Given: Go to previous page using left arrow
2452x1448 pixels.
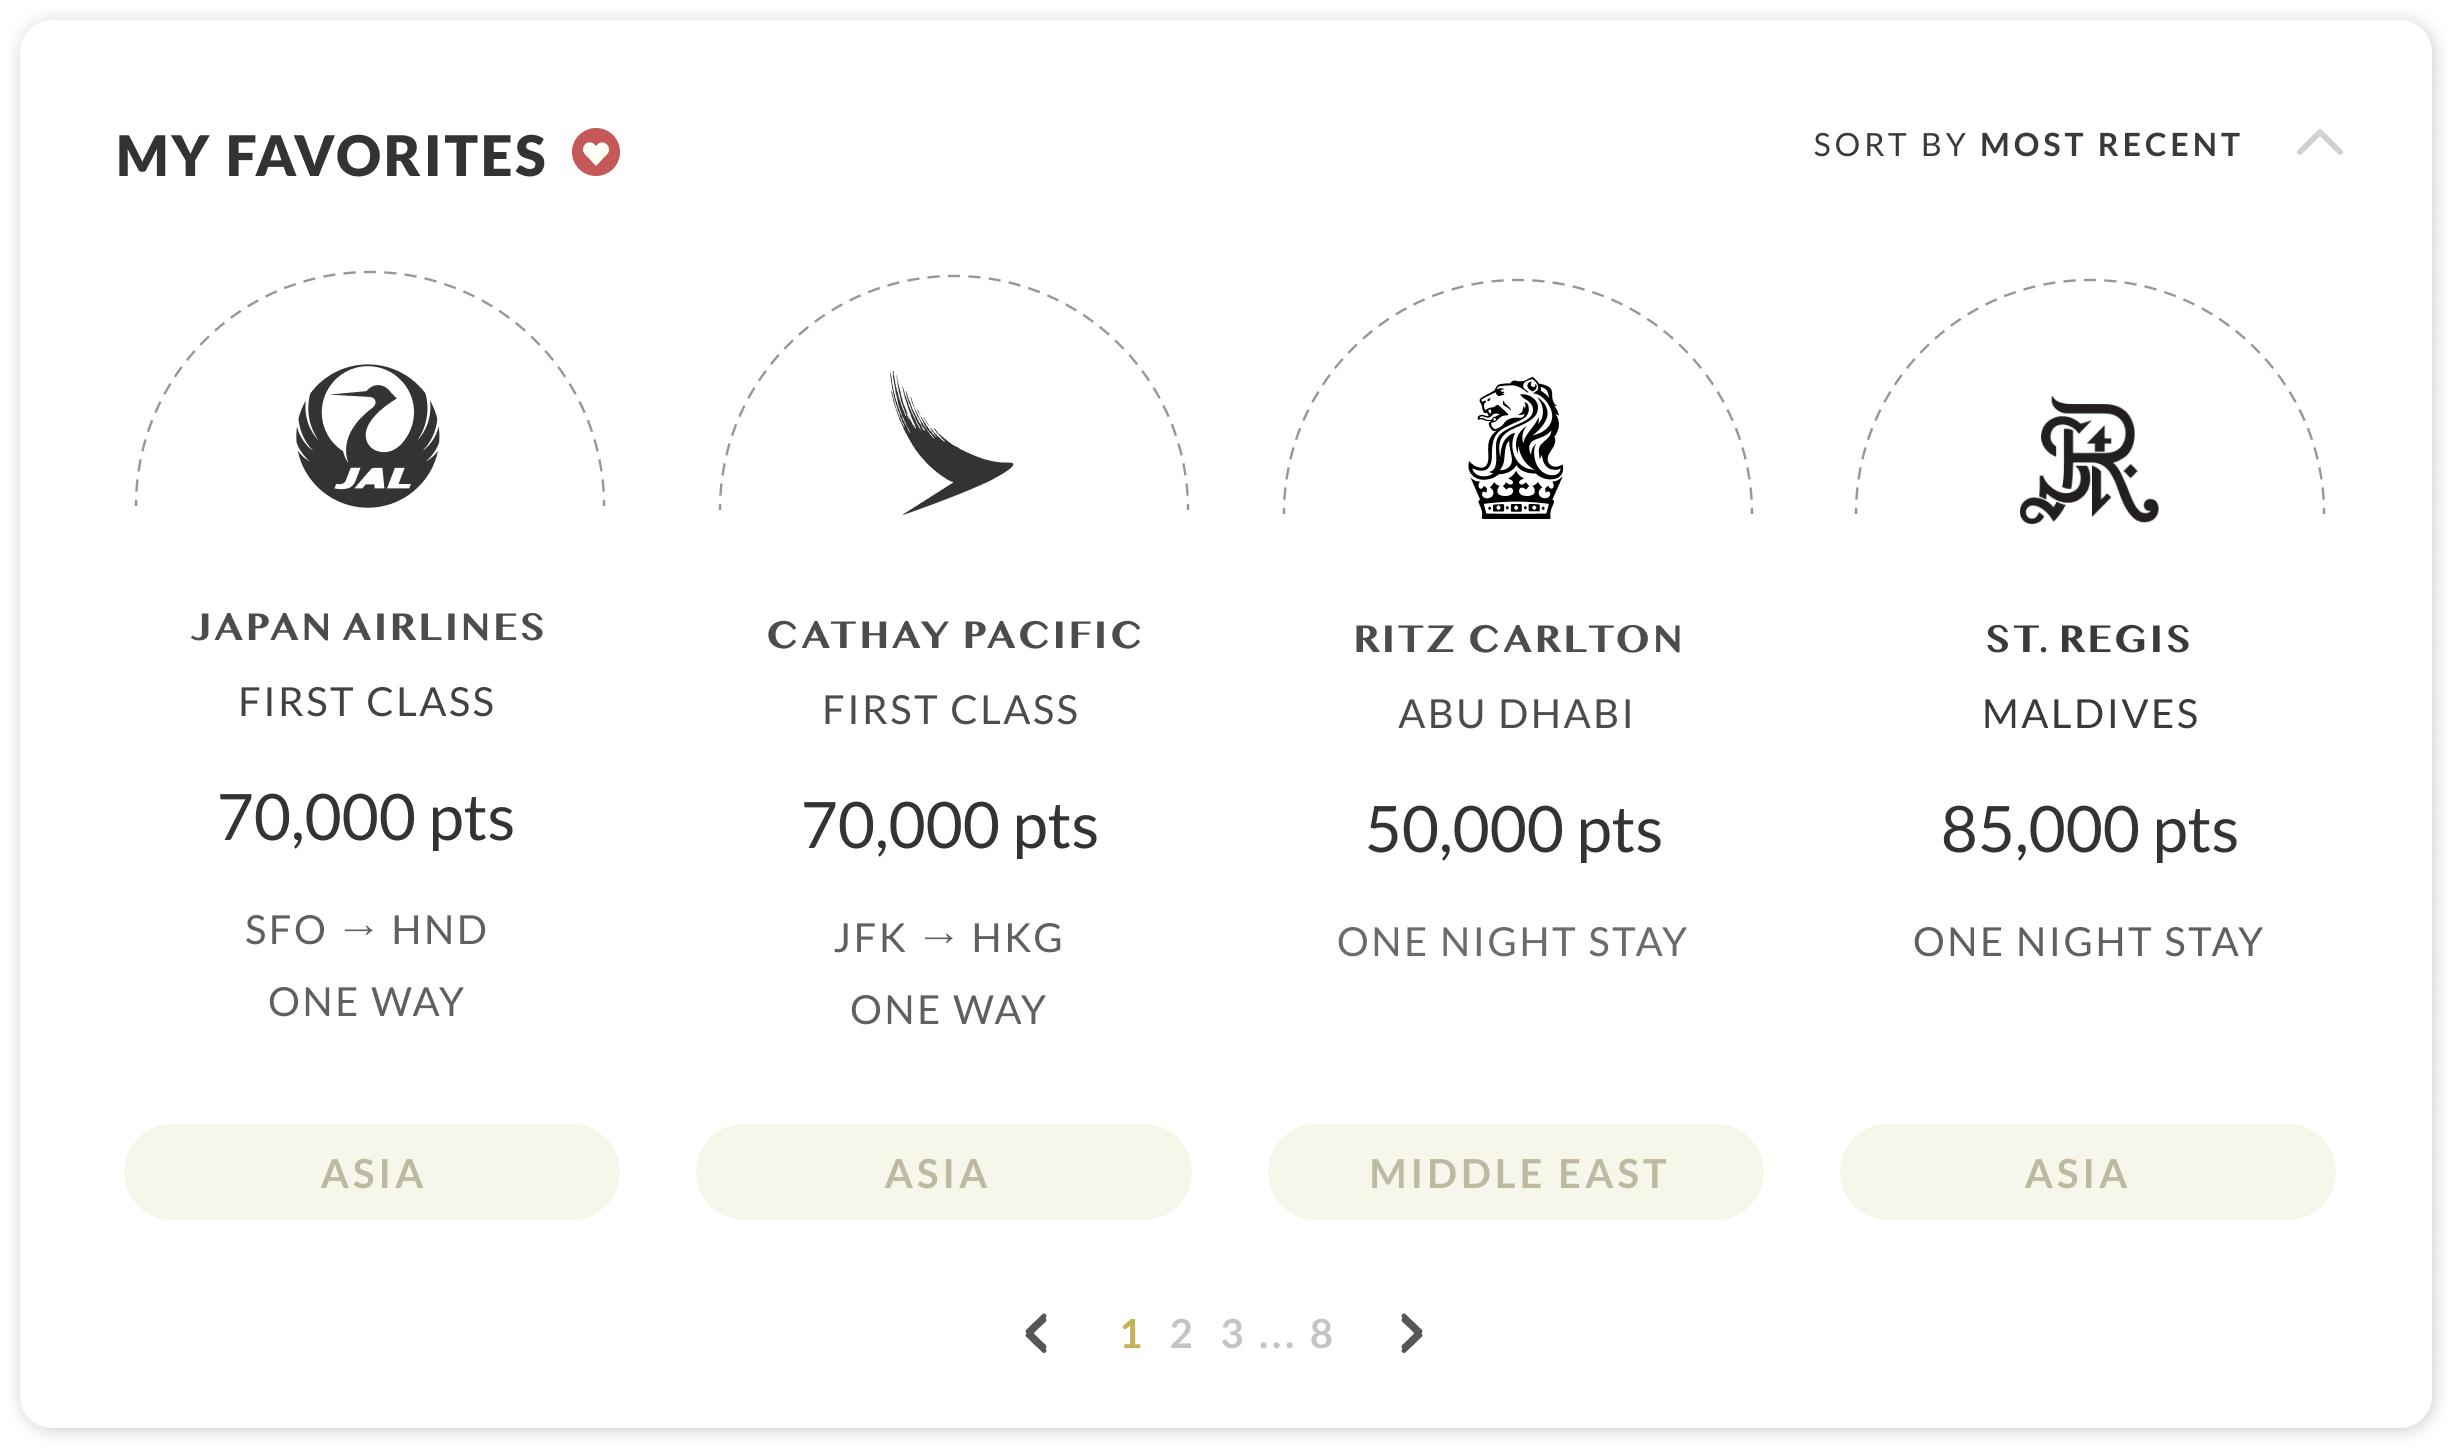Looking at the screenshot, I should 1037,1333.
